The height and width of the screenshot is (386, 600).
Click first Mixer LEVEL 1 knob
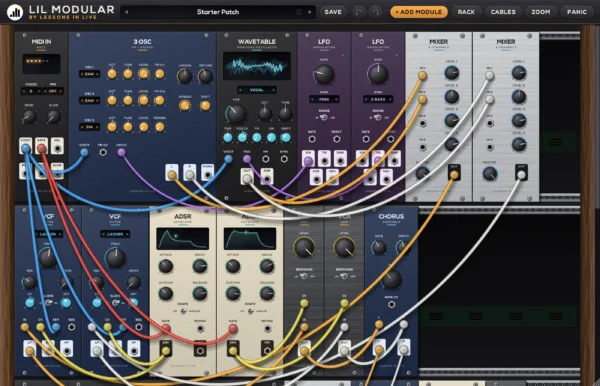452,73
